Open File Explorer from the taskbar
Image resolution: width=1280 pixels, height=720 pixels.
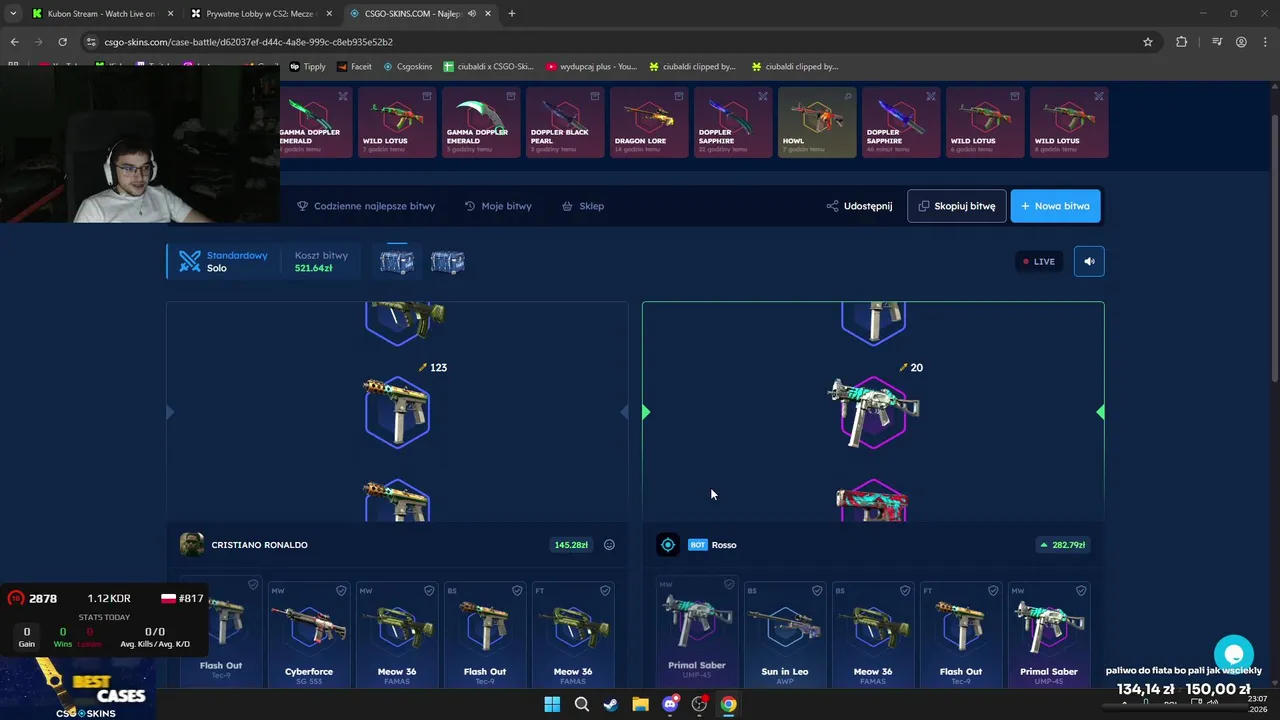(x=640, y=704)
